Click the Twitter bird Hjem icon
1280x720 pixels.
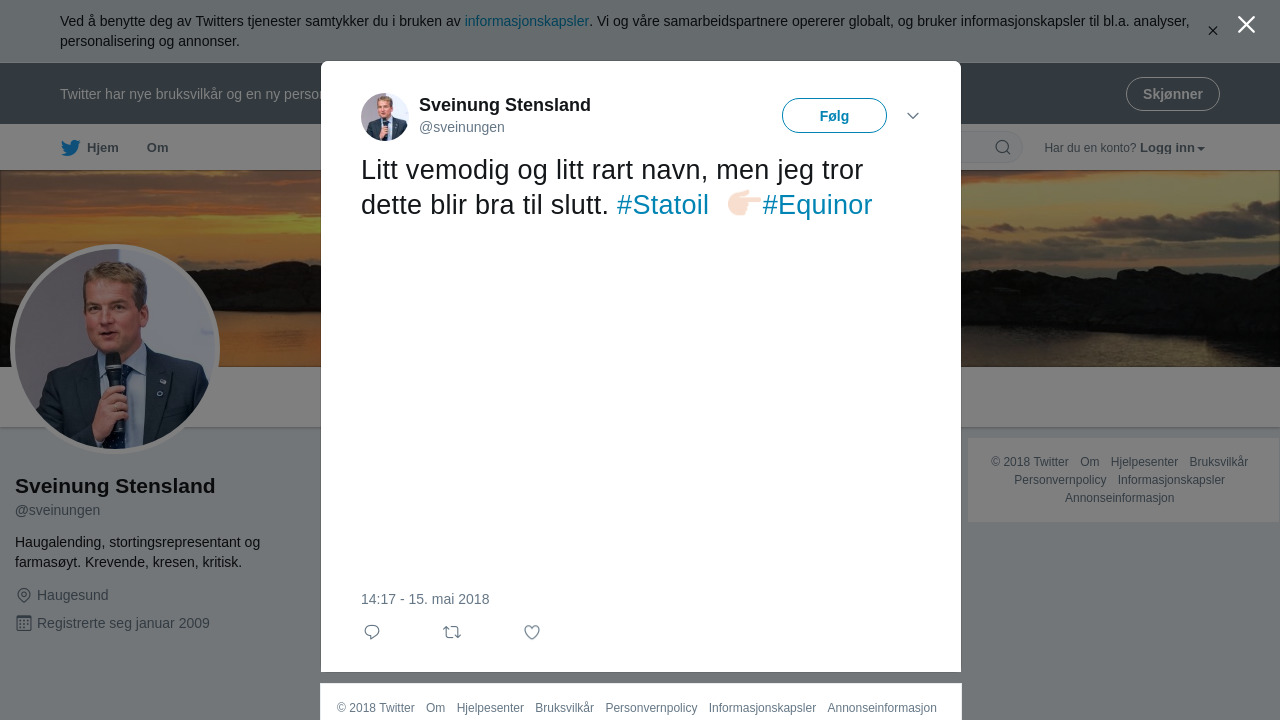71,148
